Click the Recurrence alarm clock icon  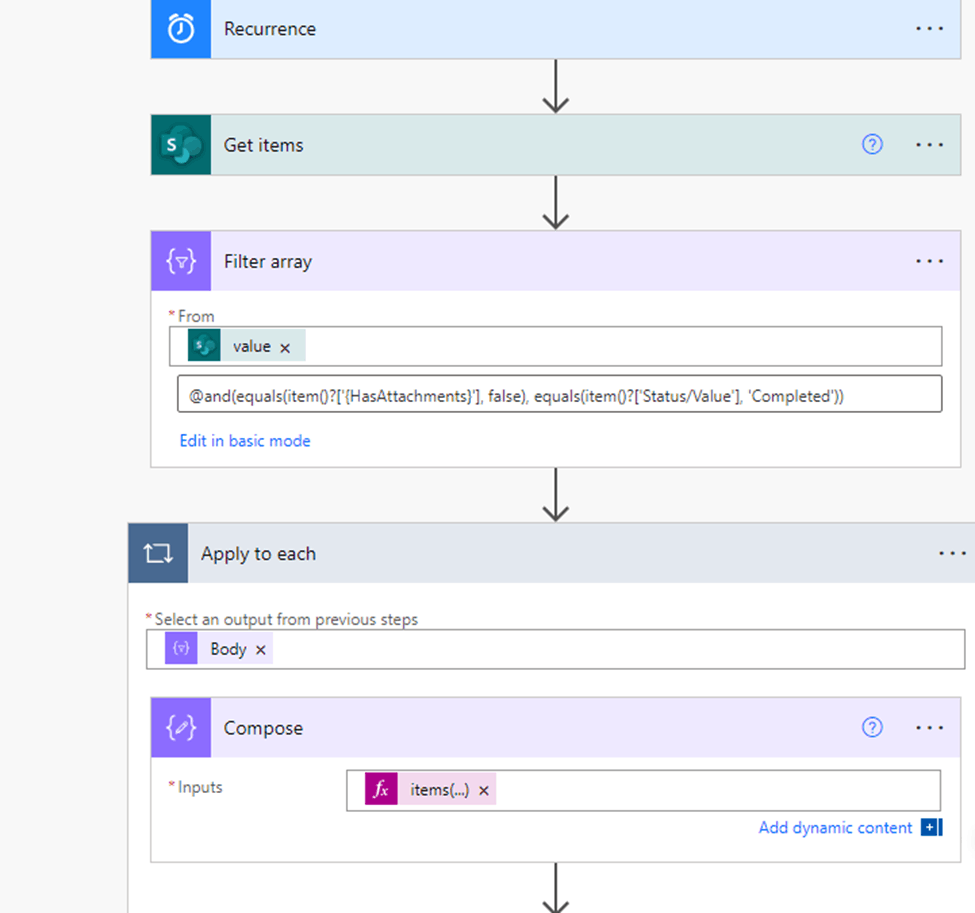tap(181, 29)
